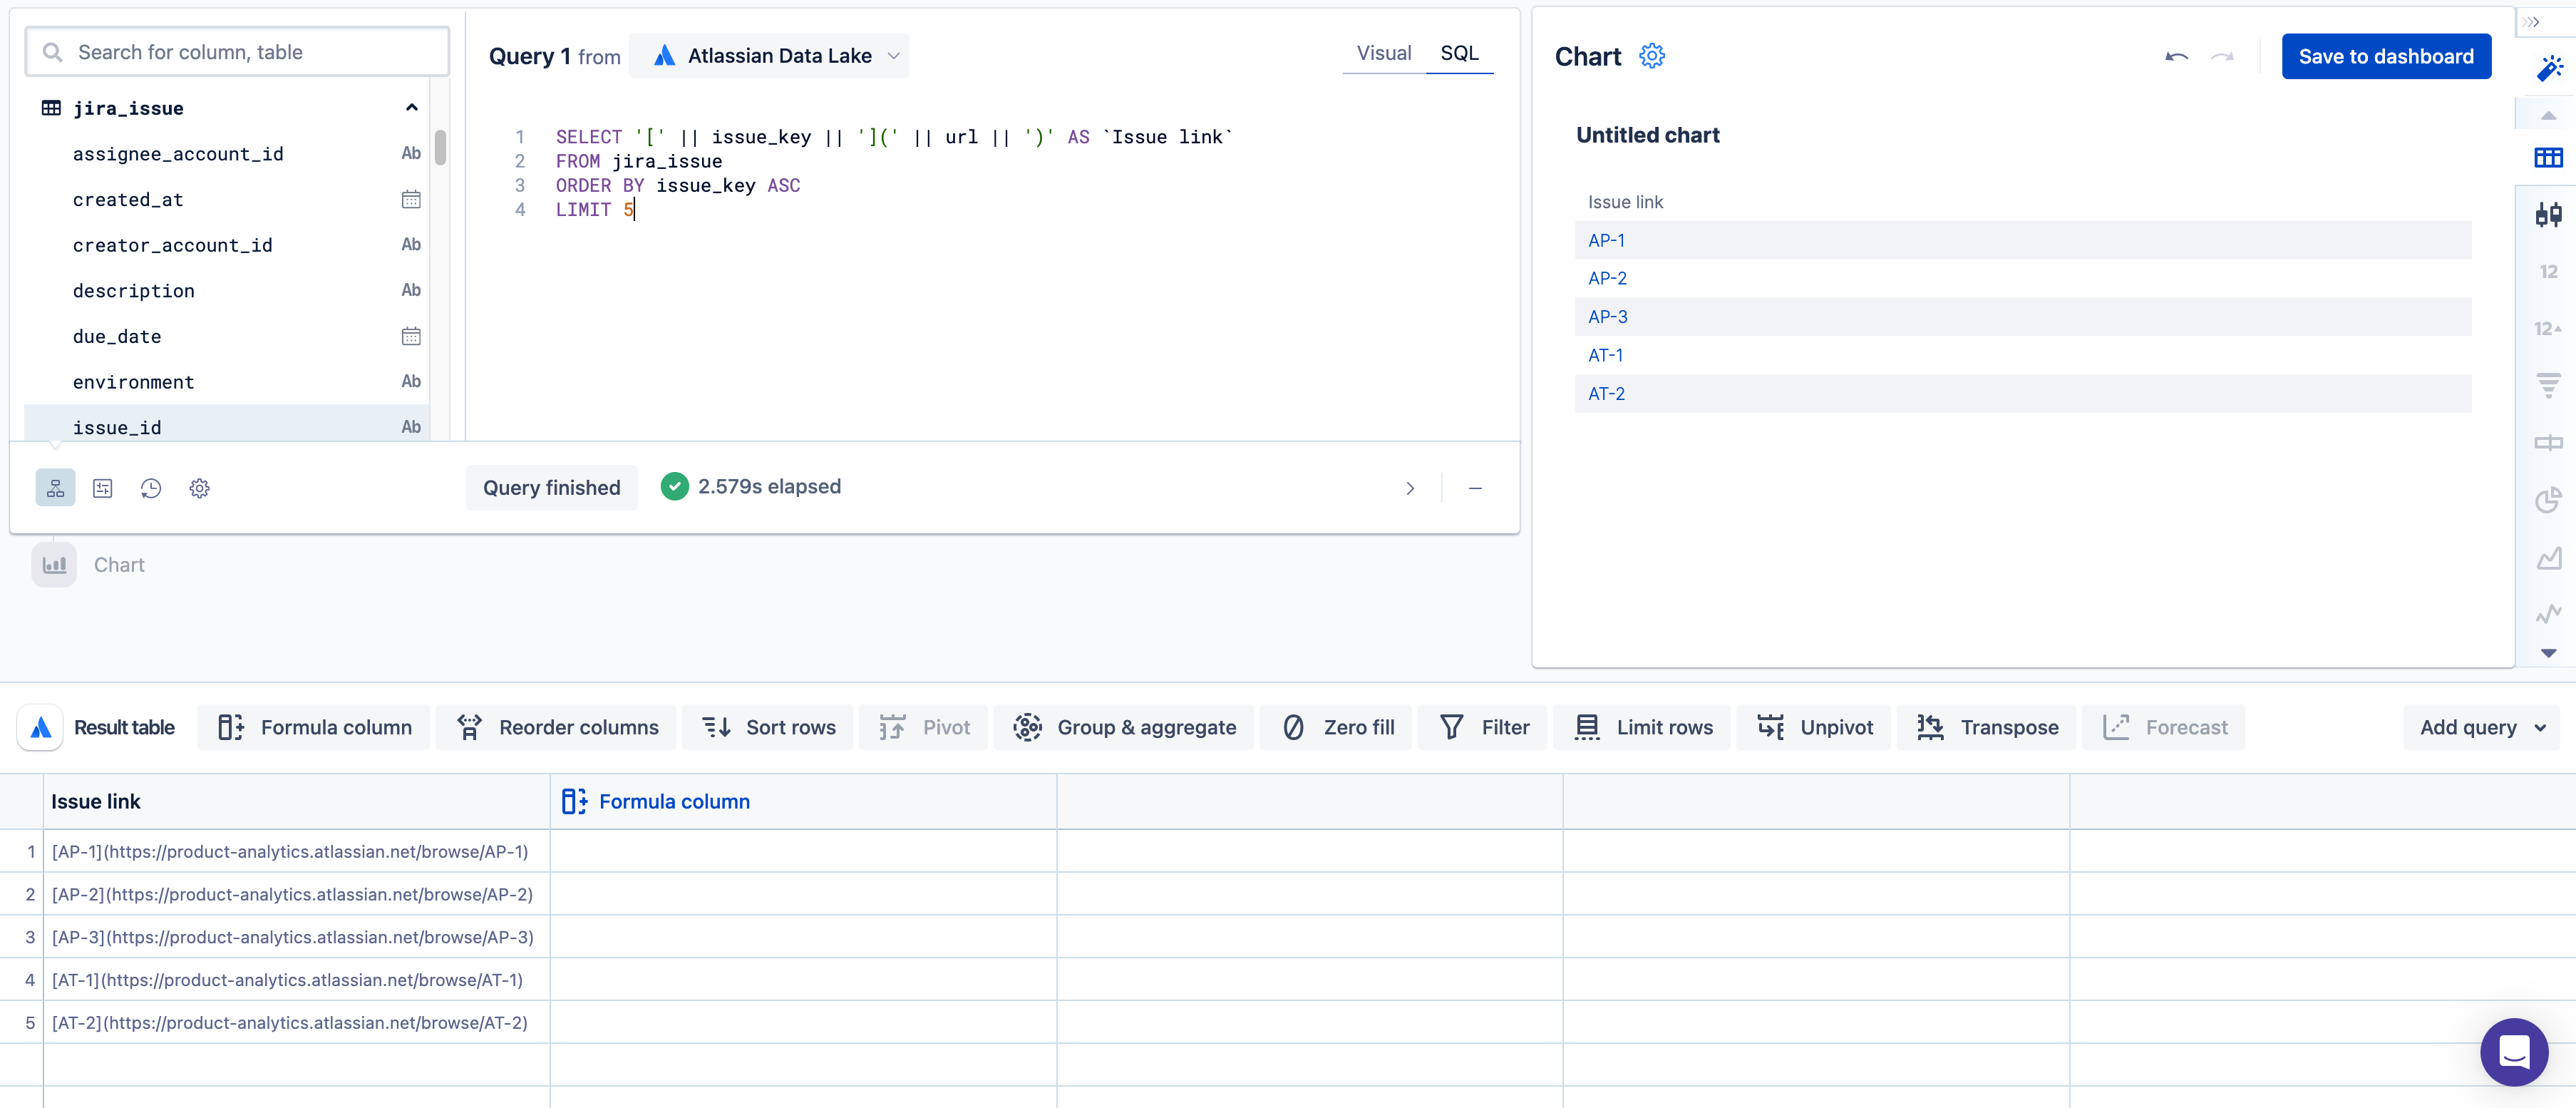Click Save to dashboard button
The width and height of the screenshot is (2576, 1108).
(2385, 56)
